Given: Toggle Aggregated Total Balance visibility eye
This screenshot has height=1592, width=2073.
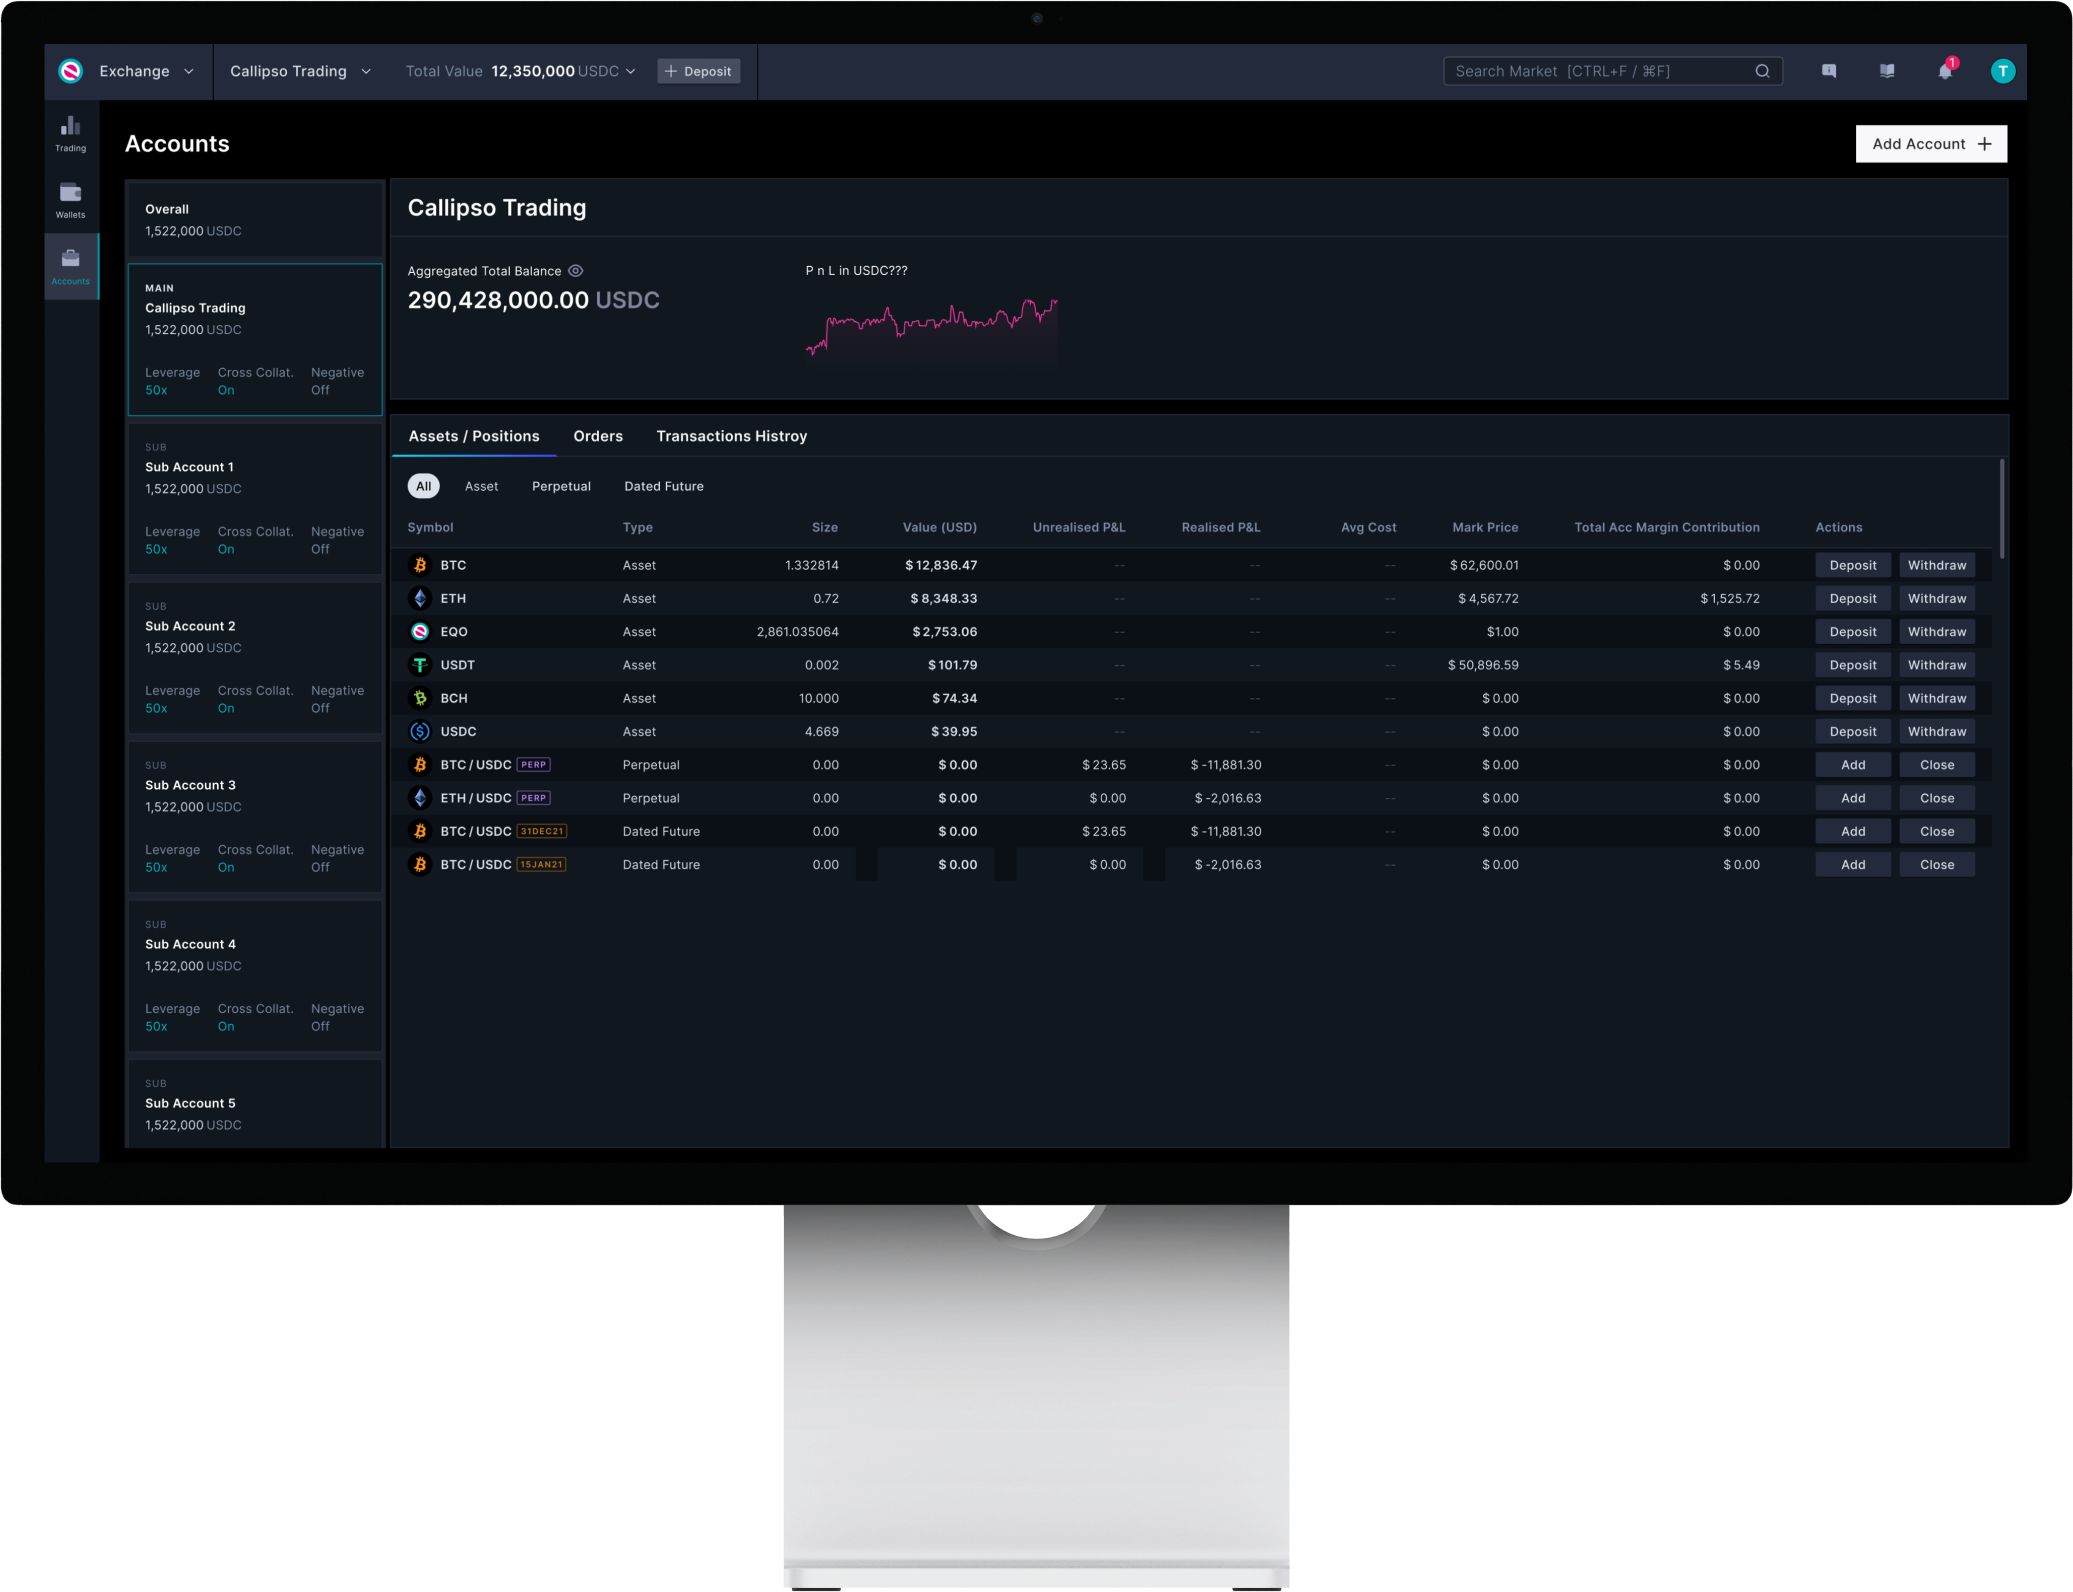Looking at the screenshot, I should click(576, 271).
